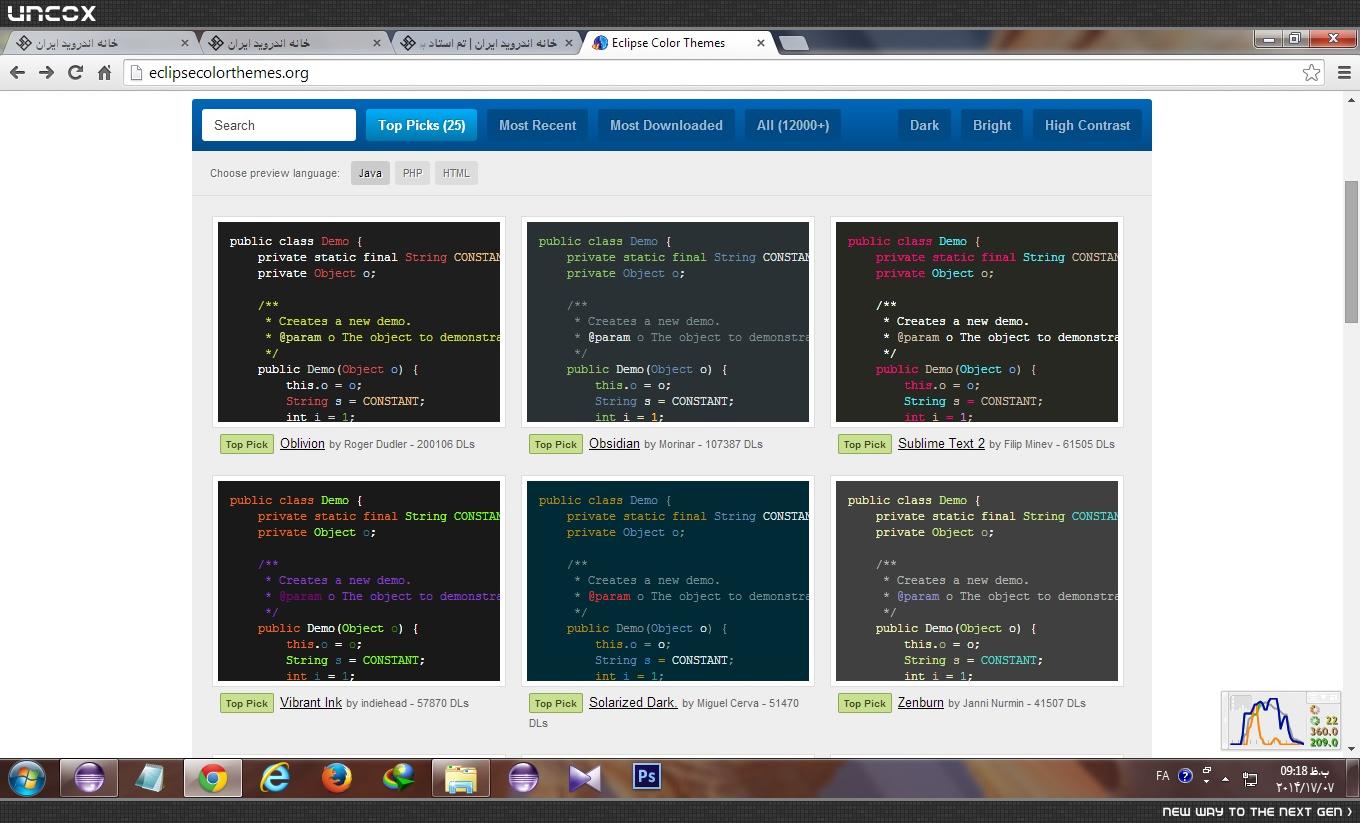Launch Firefox from the taskbar
Screen dimensions: 1360x823
336,777
